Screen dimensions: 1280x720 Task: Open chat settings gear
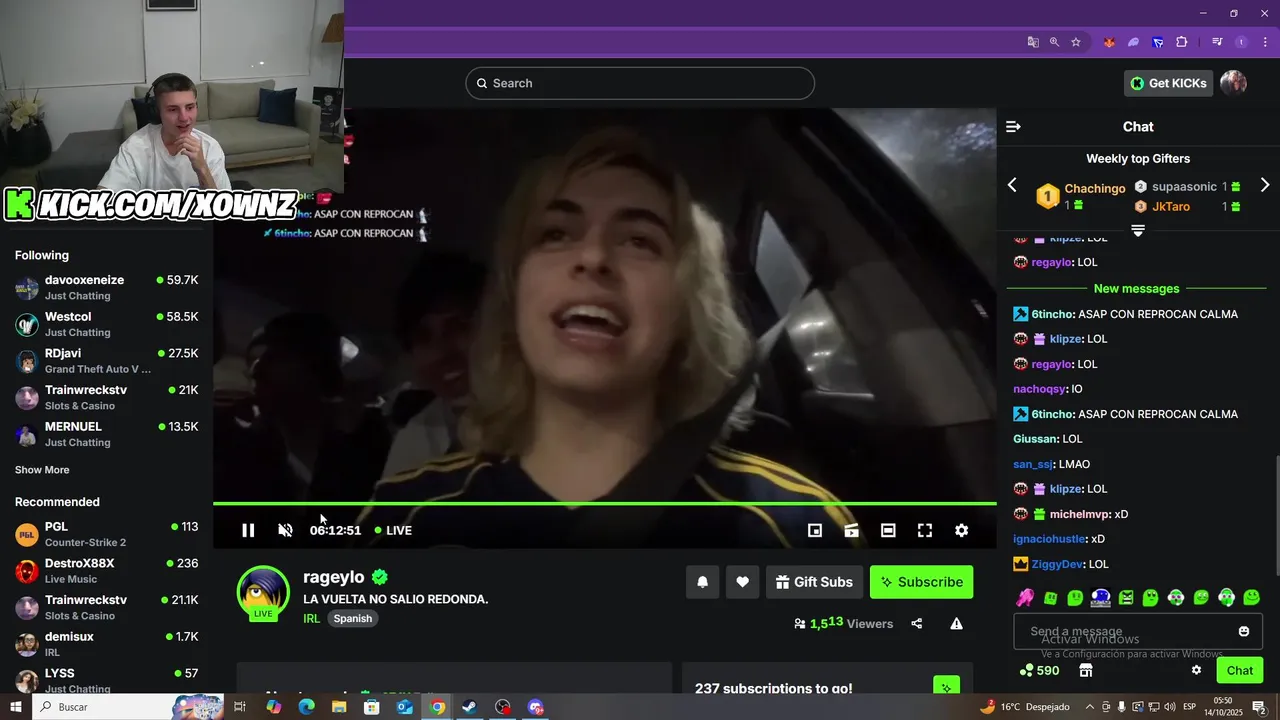1196,670
